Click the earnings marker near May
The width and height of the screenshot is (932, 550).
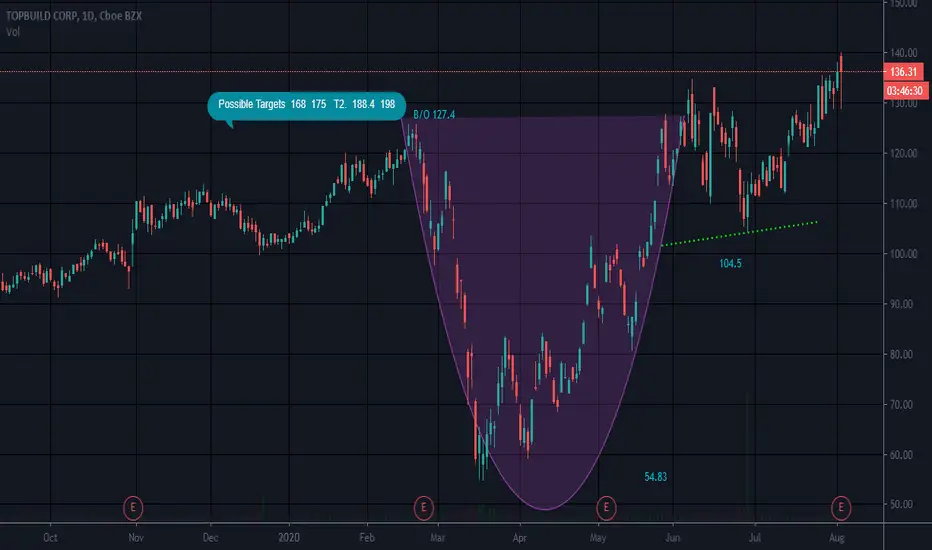pos(606,508)
